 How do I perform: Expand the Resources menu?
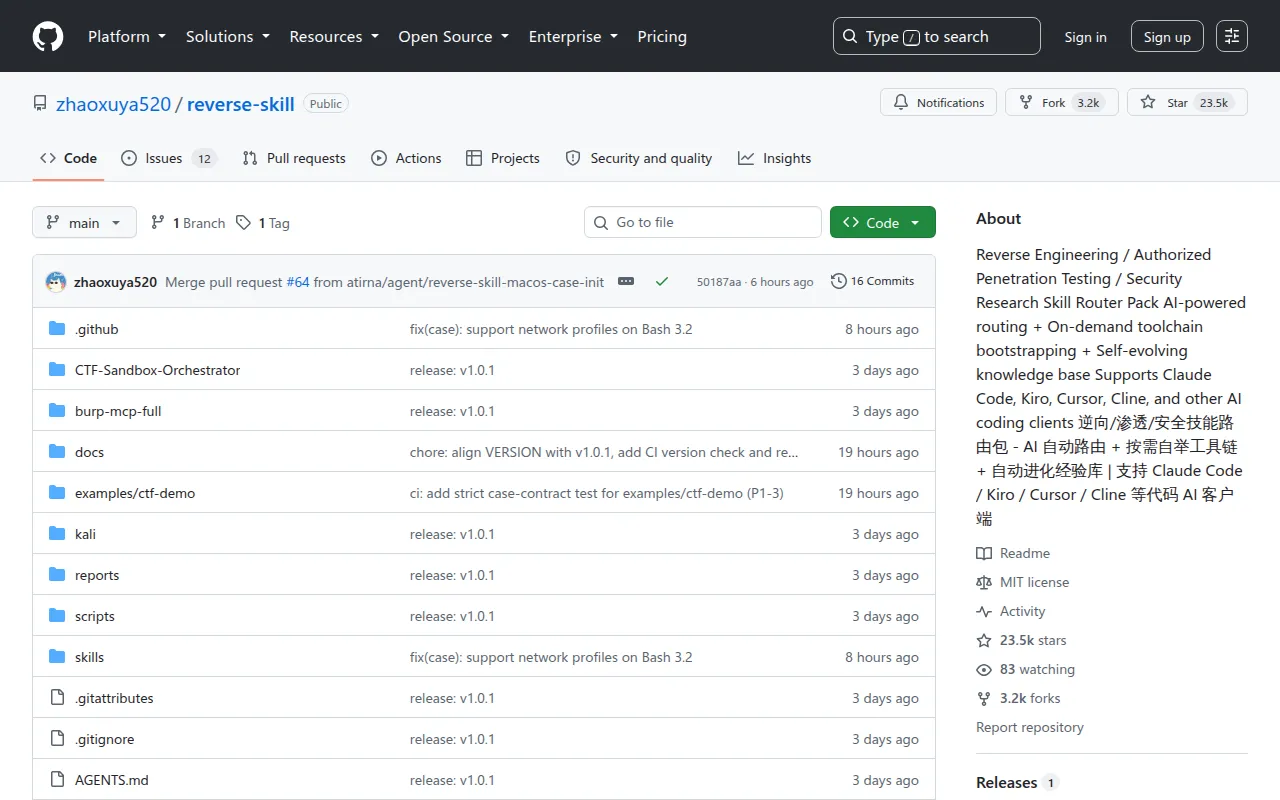pos(334,36)
